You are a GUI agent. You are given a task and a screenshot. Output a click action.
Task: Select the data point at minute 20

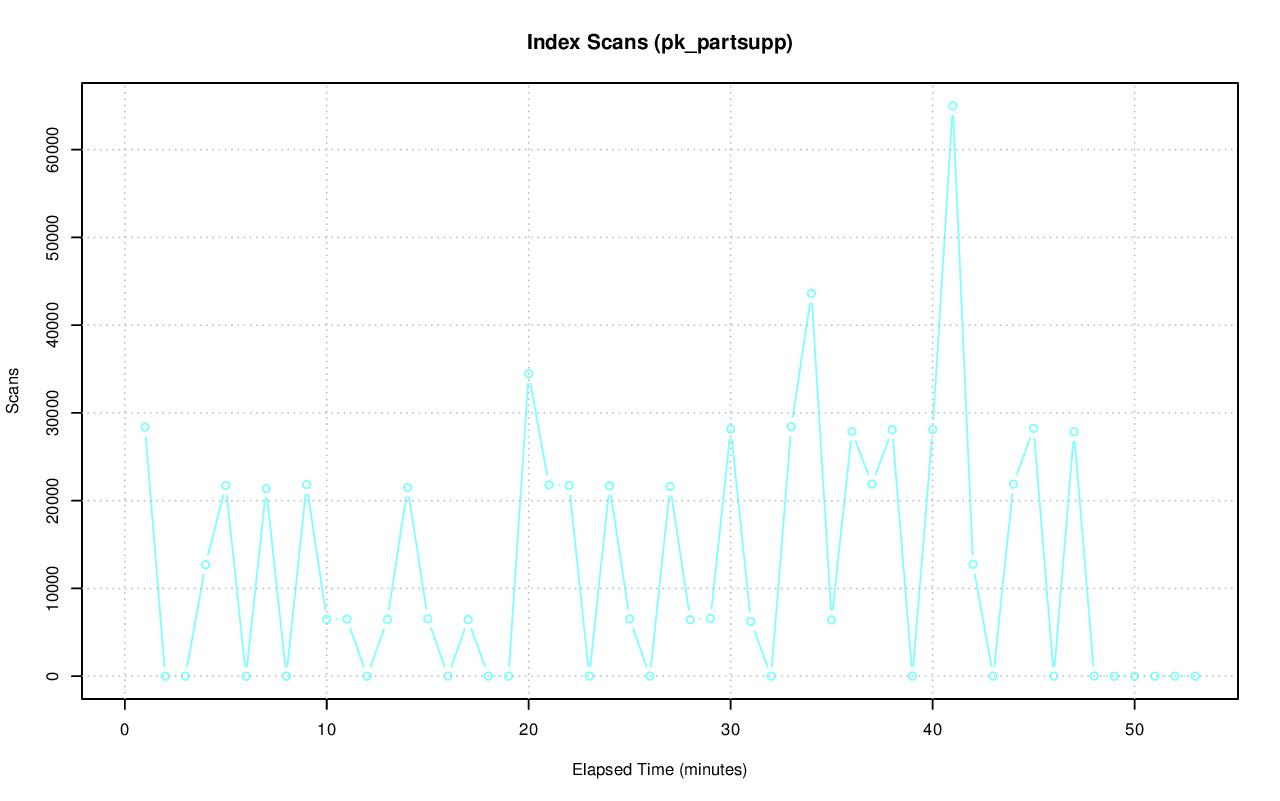coord(529,374)
